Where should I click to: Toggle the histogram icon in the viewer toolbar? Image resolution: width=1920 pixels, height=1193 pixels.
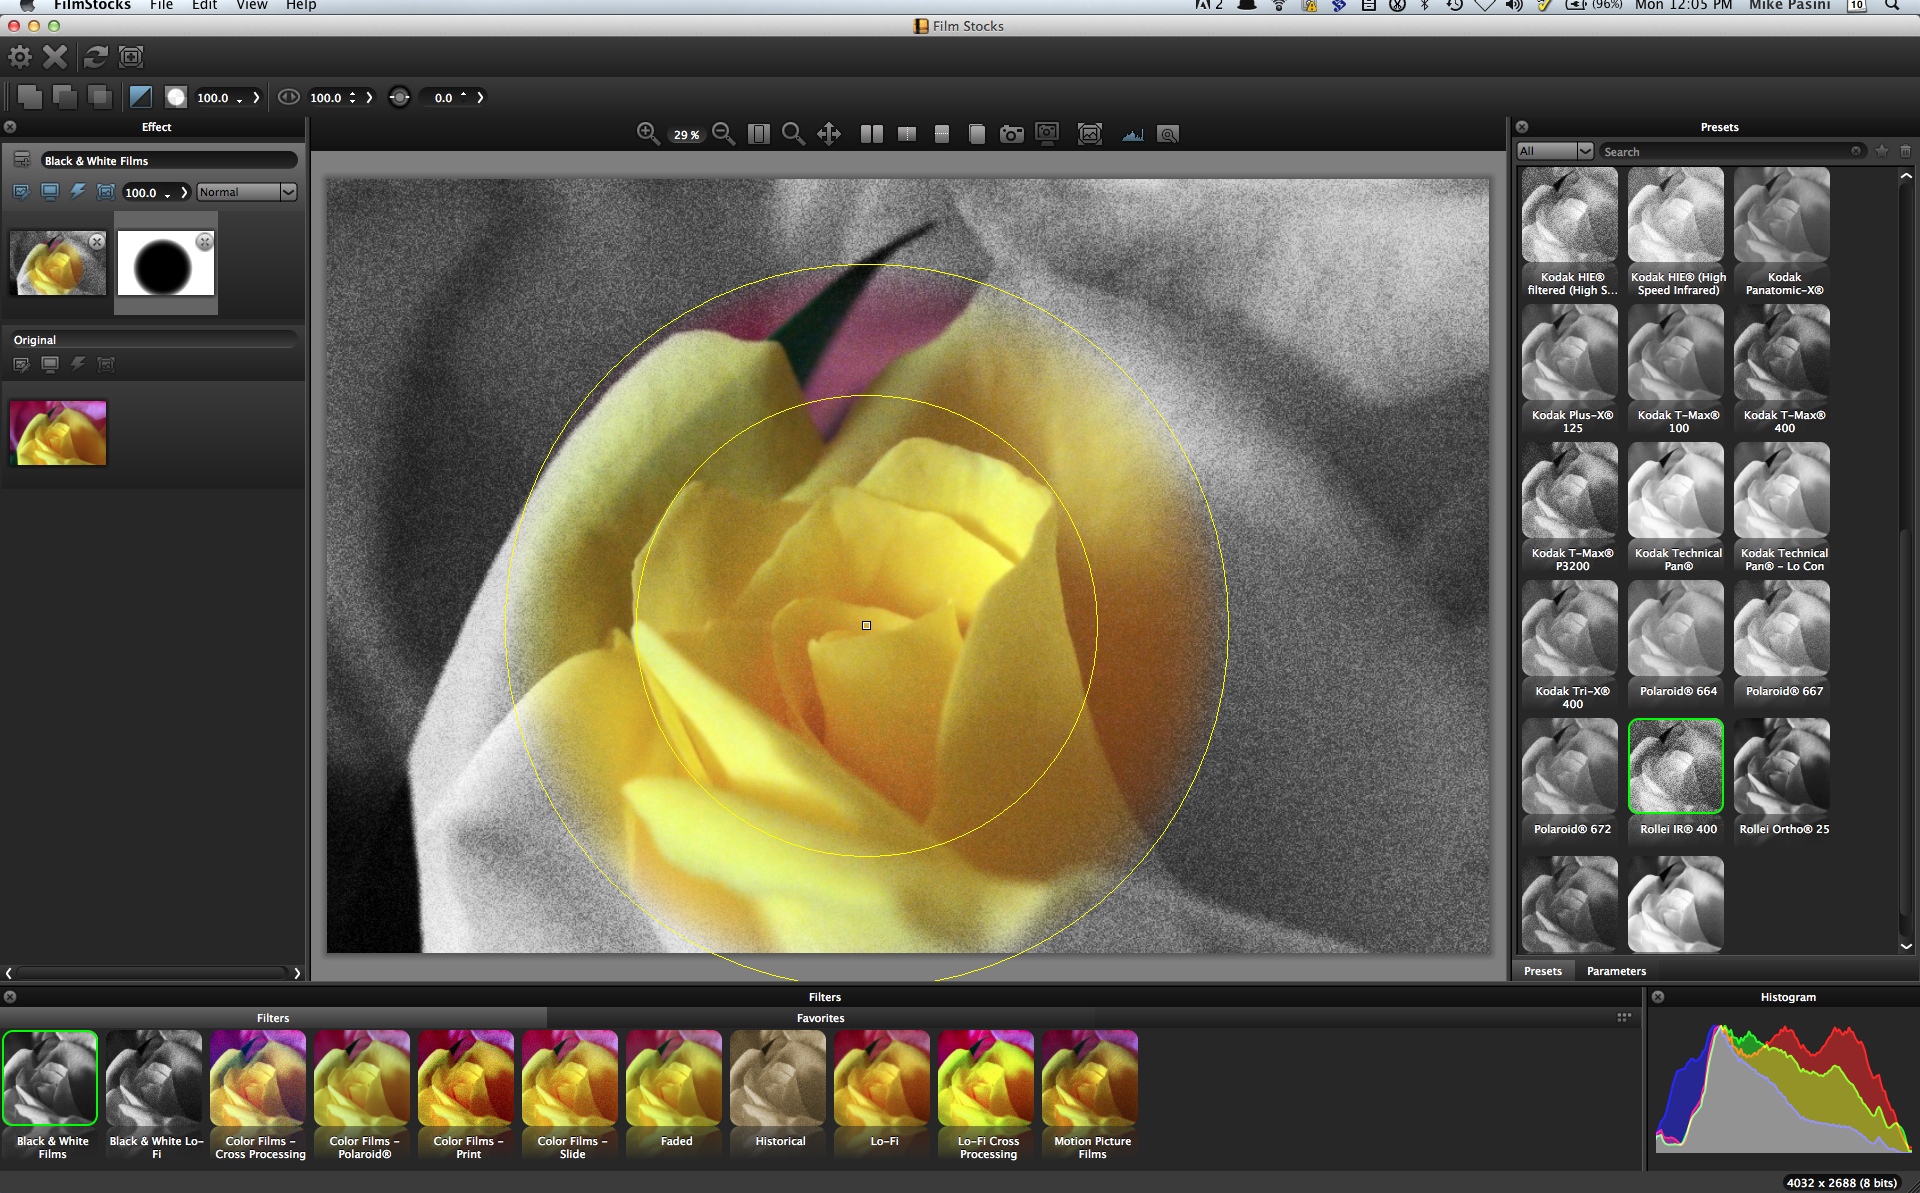point(1132,134)
